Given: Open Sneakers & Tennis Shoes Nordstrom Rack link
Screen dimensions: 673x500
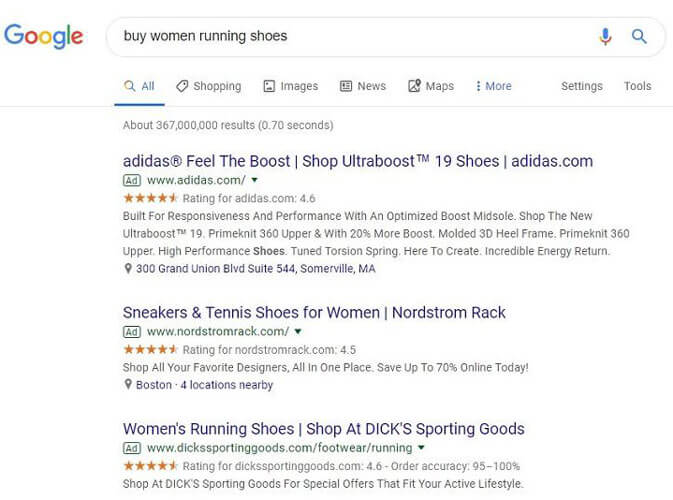Looking at the screenshot, I should (x=314, y=312).
